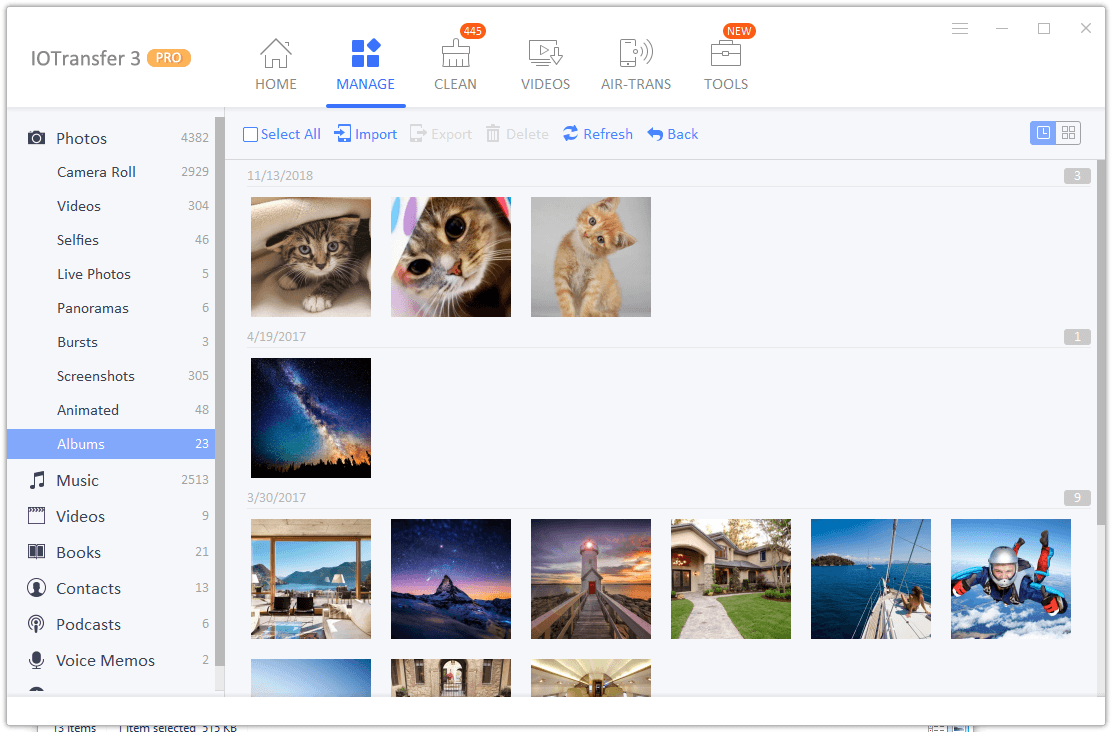
Task: Switch to the MANAGE tab
Action: (x=365, y=63)
